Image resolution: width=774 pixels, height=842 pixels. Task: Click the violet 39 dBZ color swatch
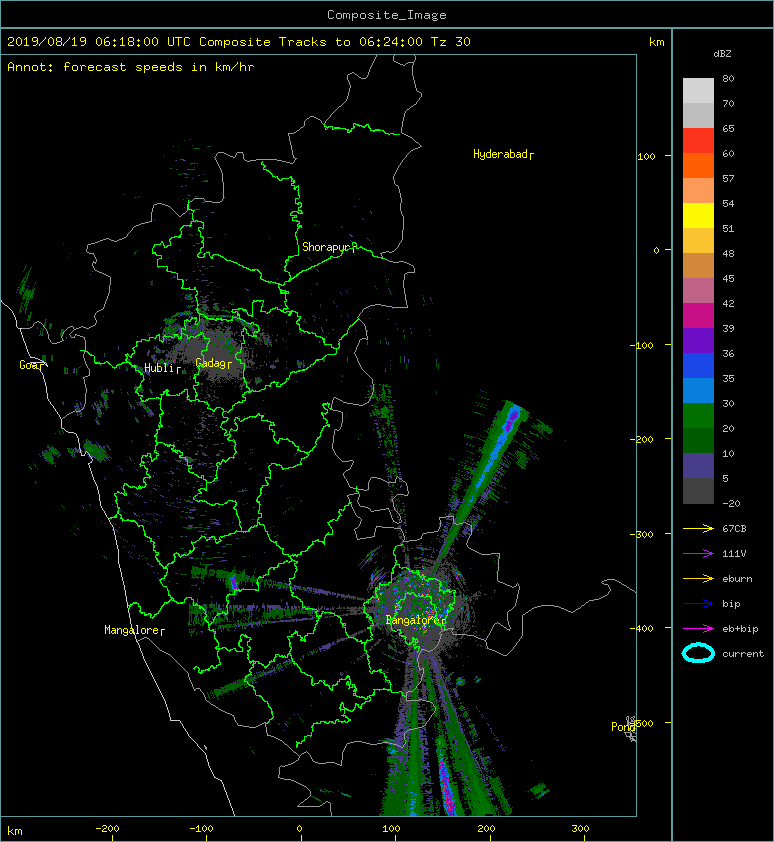tap(698, 340)
